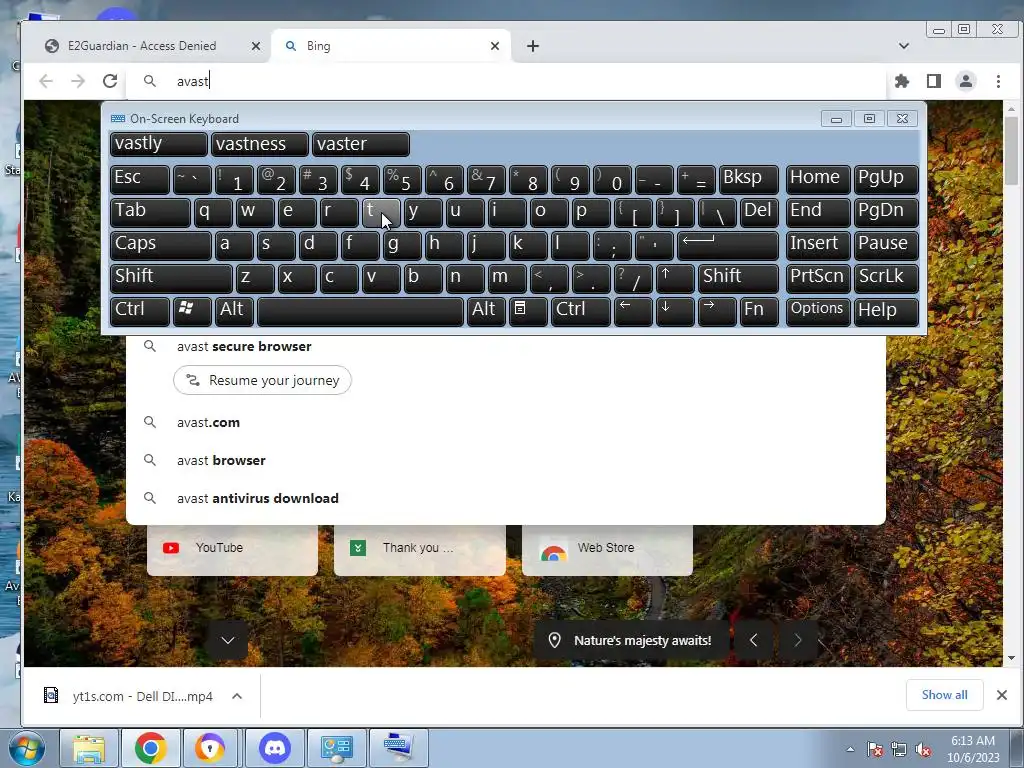This screenshot has width=1024, height=768.
Task: Toggle the Caps lock key
Action: (x=161, y=245)
